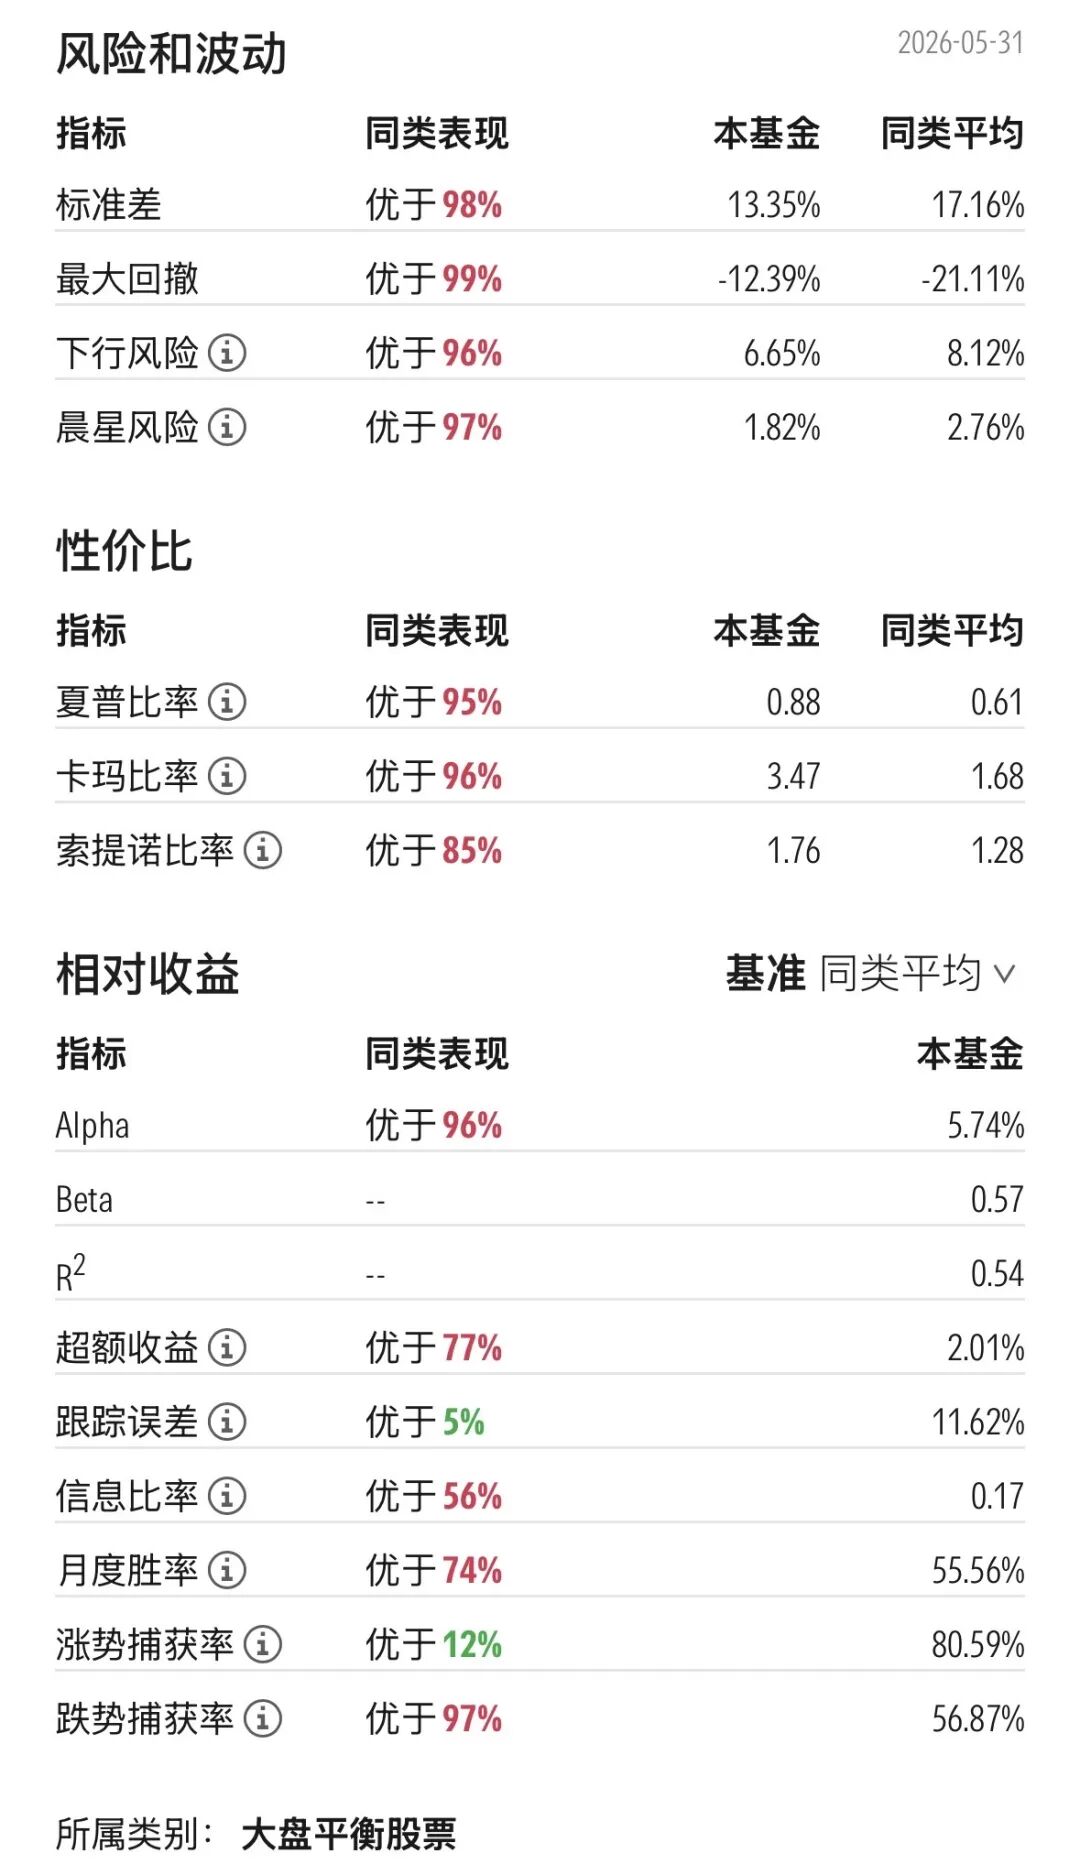Tap the info icon next to 晨星风险
The height and width of the screenshot is (1875, 1080).
[x=227, y=427]
